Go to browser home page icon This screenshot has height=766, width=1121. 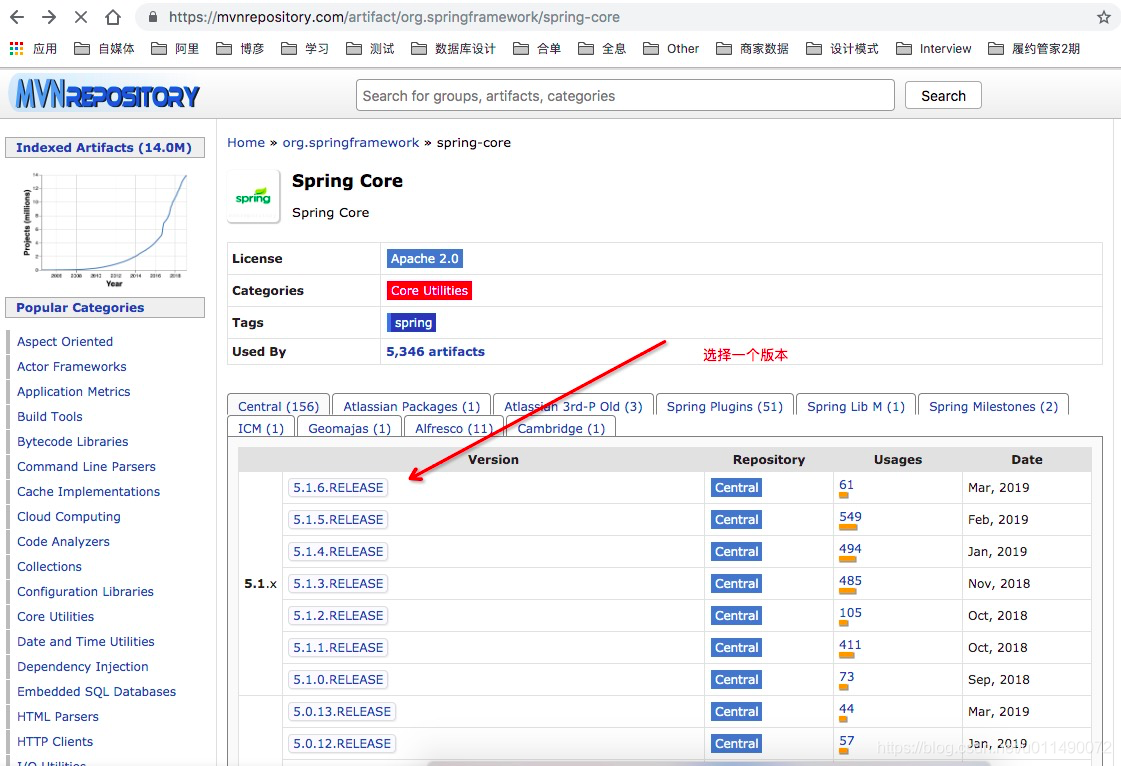pos(113,17)
